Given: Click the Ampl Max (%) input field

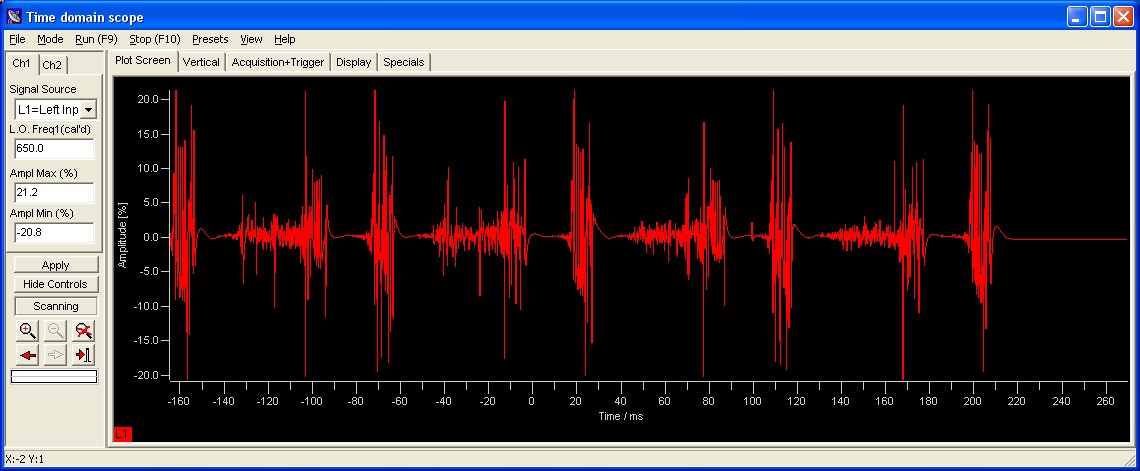Looking at the screenshot, I should pos(55,193).
